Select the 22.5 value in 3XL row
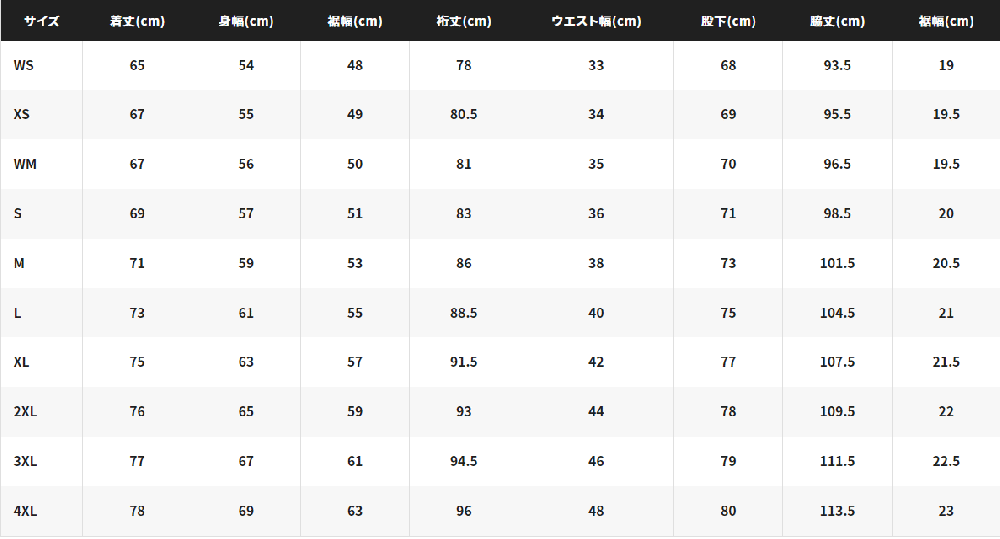 pos(946,461)
